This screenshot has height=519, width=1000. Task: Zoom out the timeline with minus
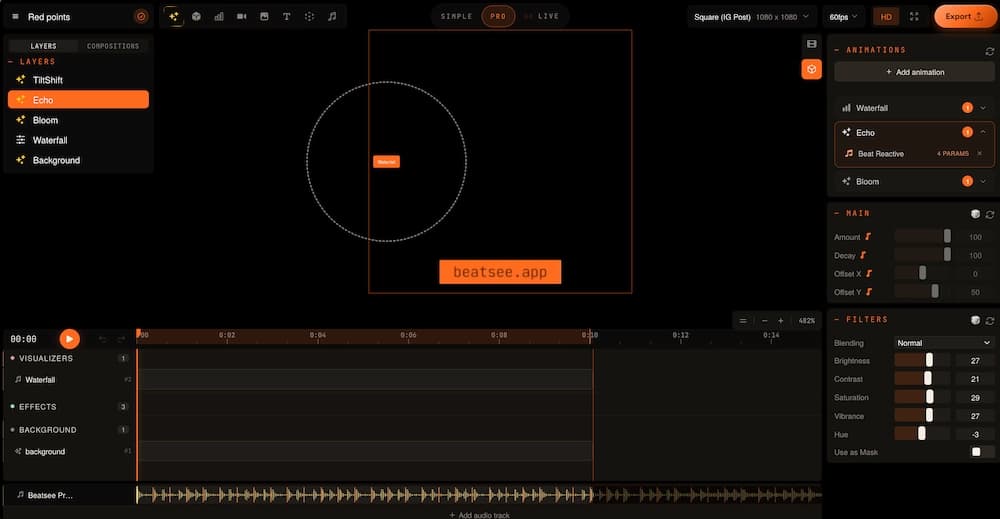(765, 321)
